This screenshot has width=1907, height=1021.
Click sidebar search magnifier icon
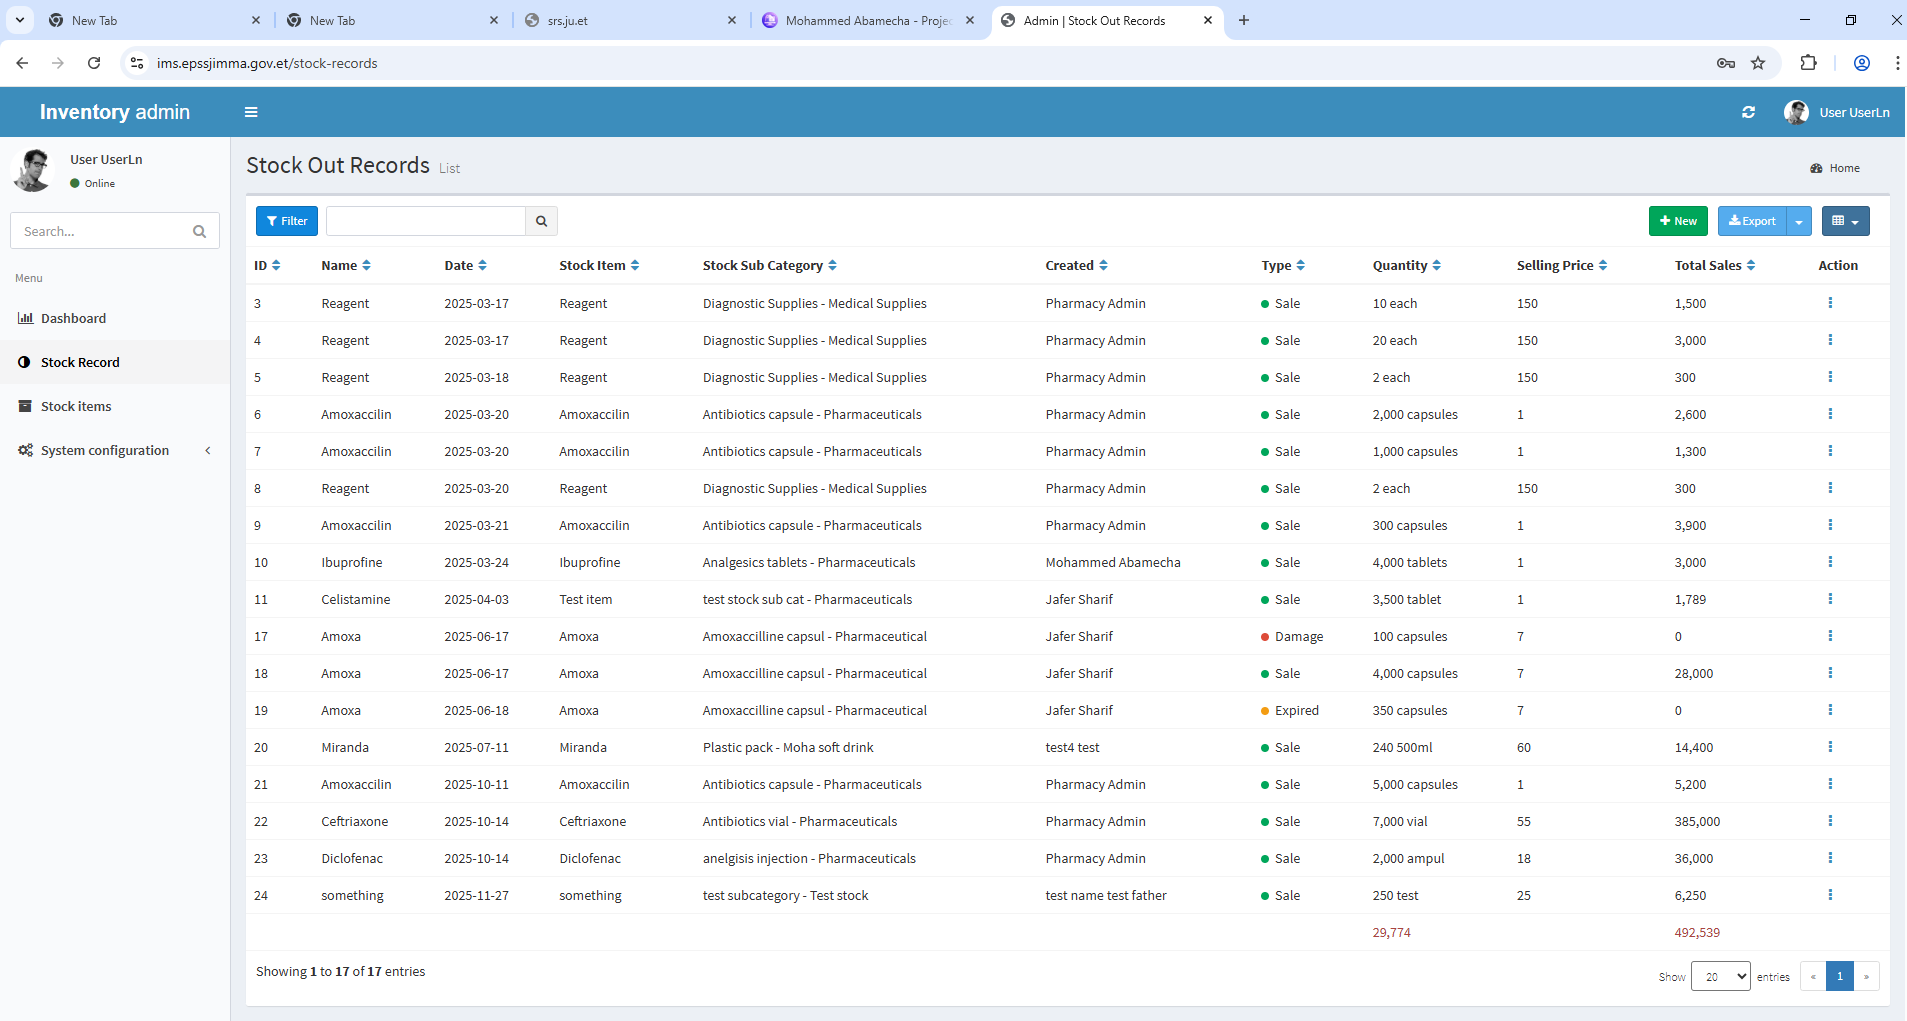[x=199, y=231]
